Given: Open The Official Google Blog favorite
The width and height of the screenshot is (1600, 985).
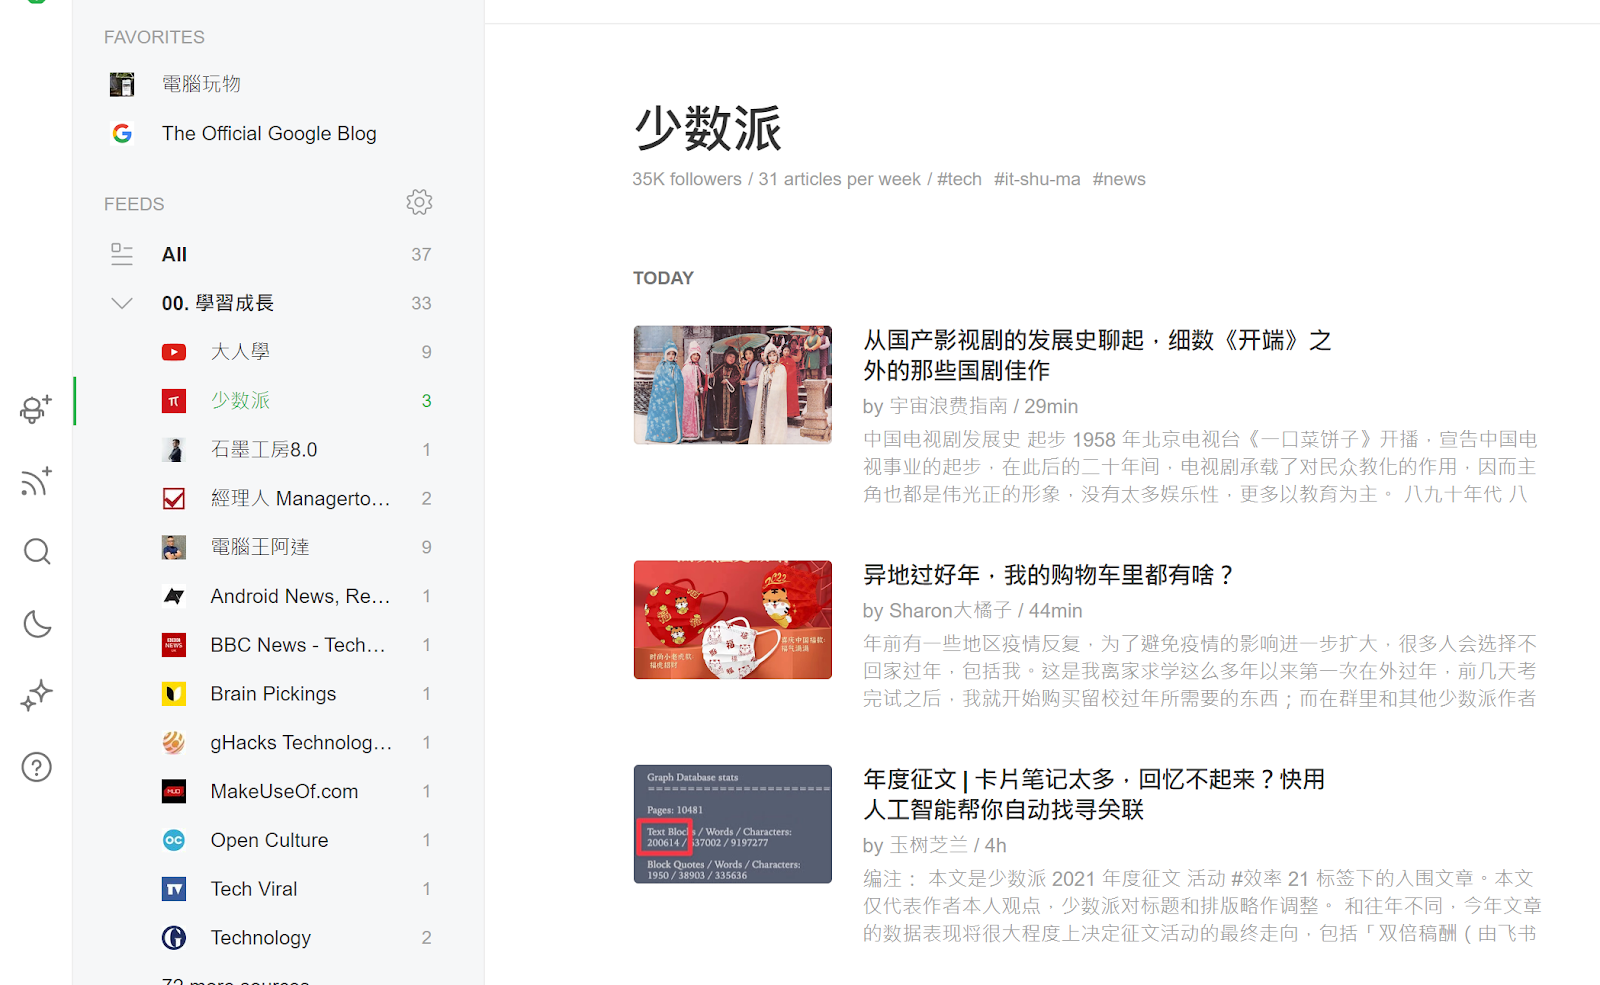Looking at the screenshot, I should [x=270, y=133].
